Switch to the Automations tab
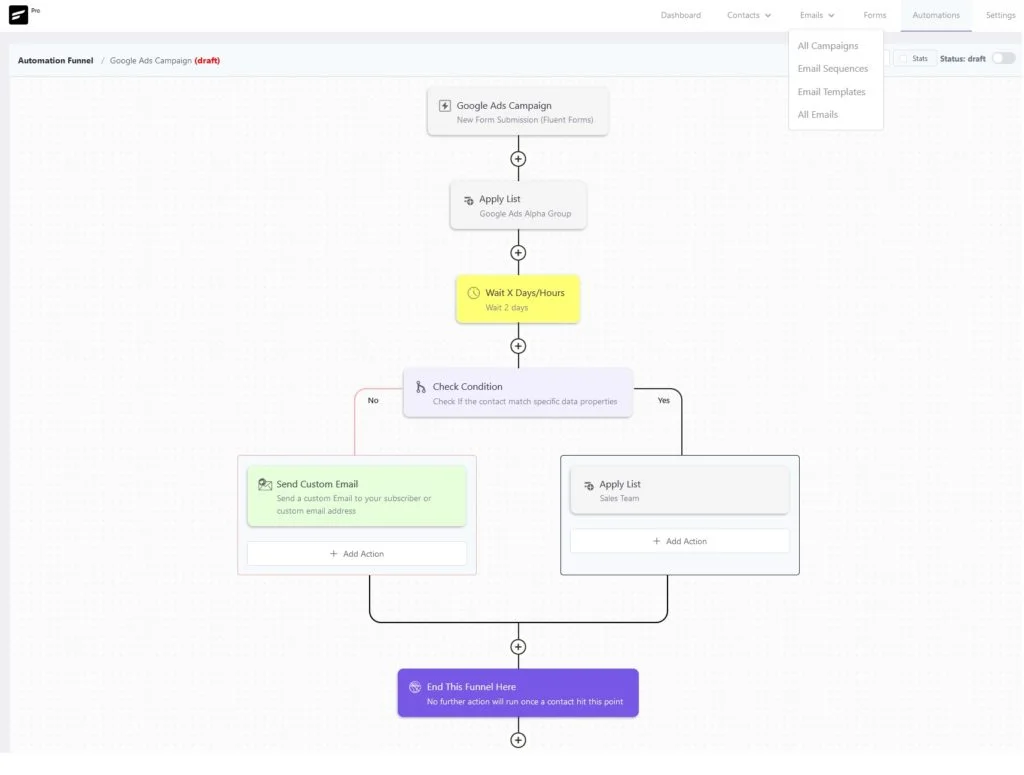Image resolution: width=1024 pixels, height=775 pixels. pyautogui.click(x=936, y=15)
